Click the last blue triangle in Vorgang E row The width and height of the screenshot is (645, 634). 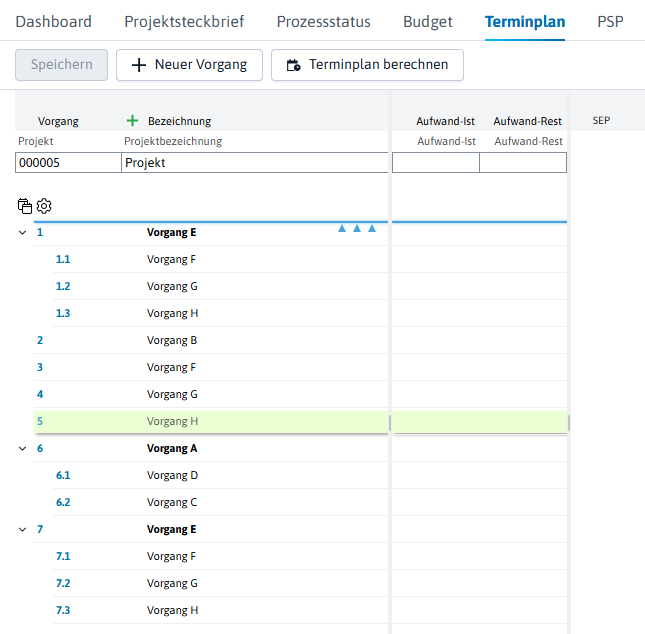click(372, 228)
